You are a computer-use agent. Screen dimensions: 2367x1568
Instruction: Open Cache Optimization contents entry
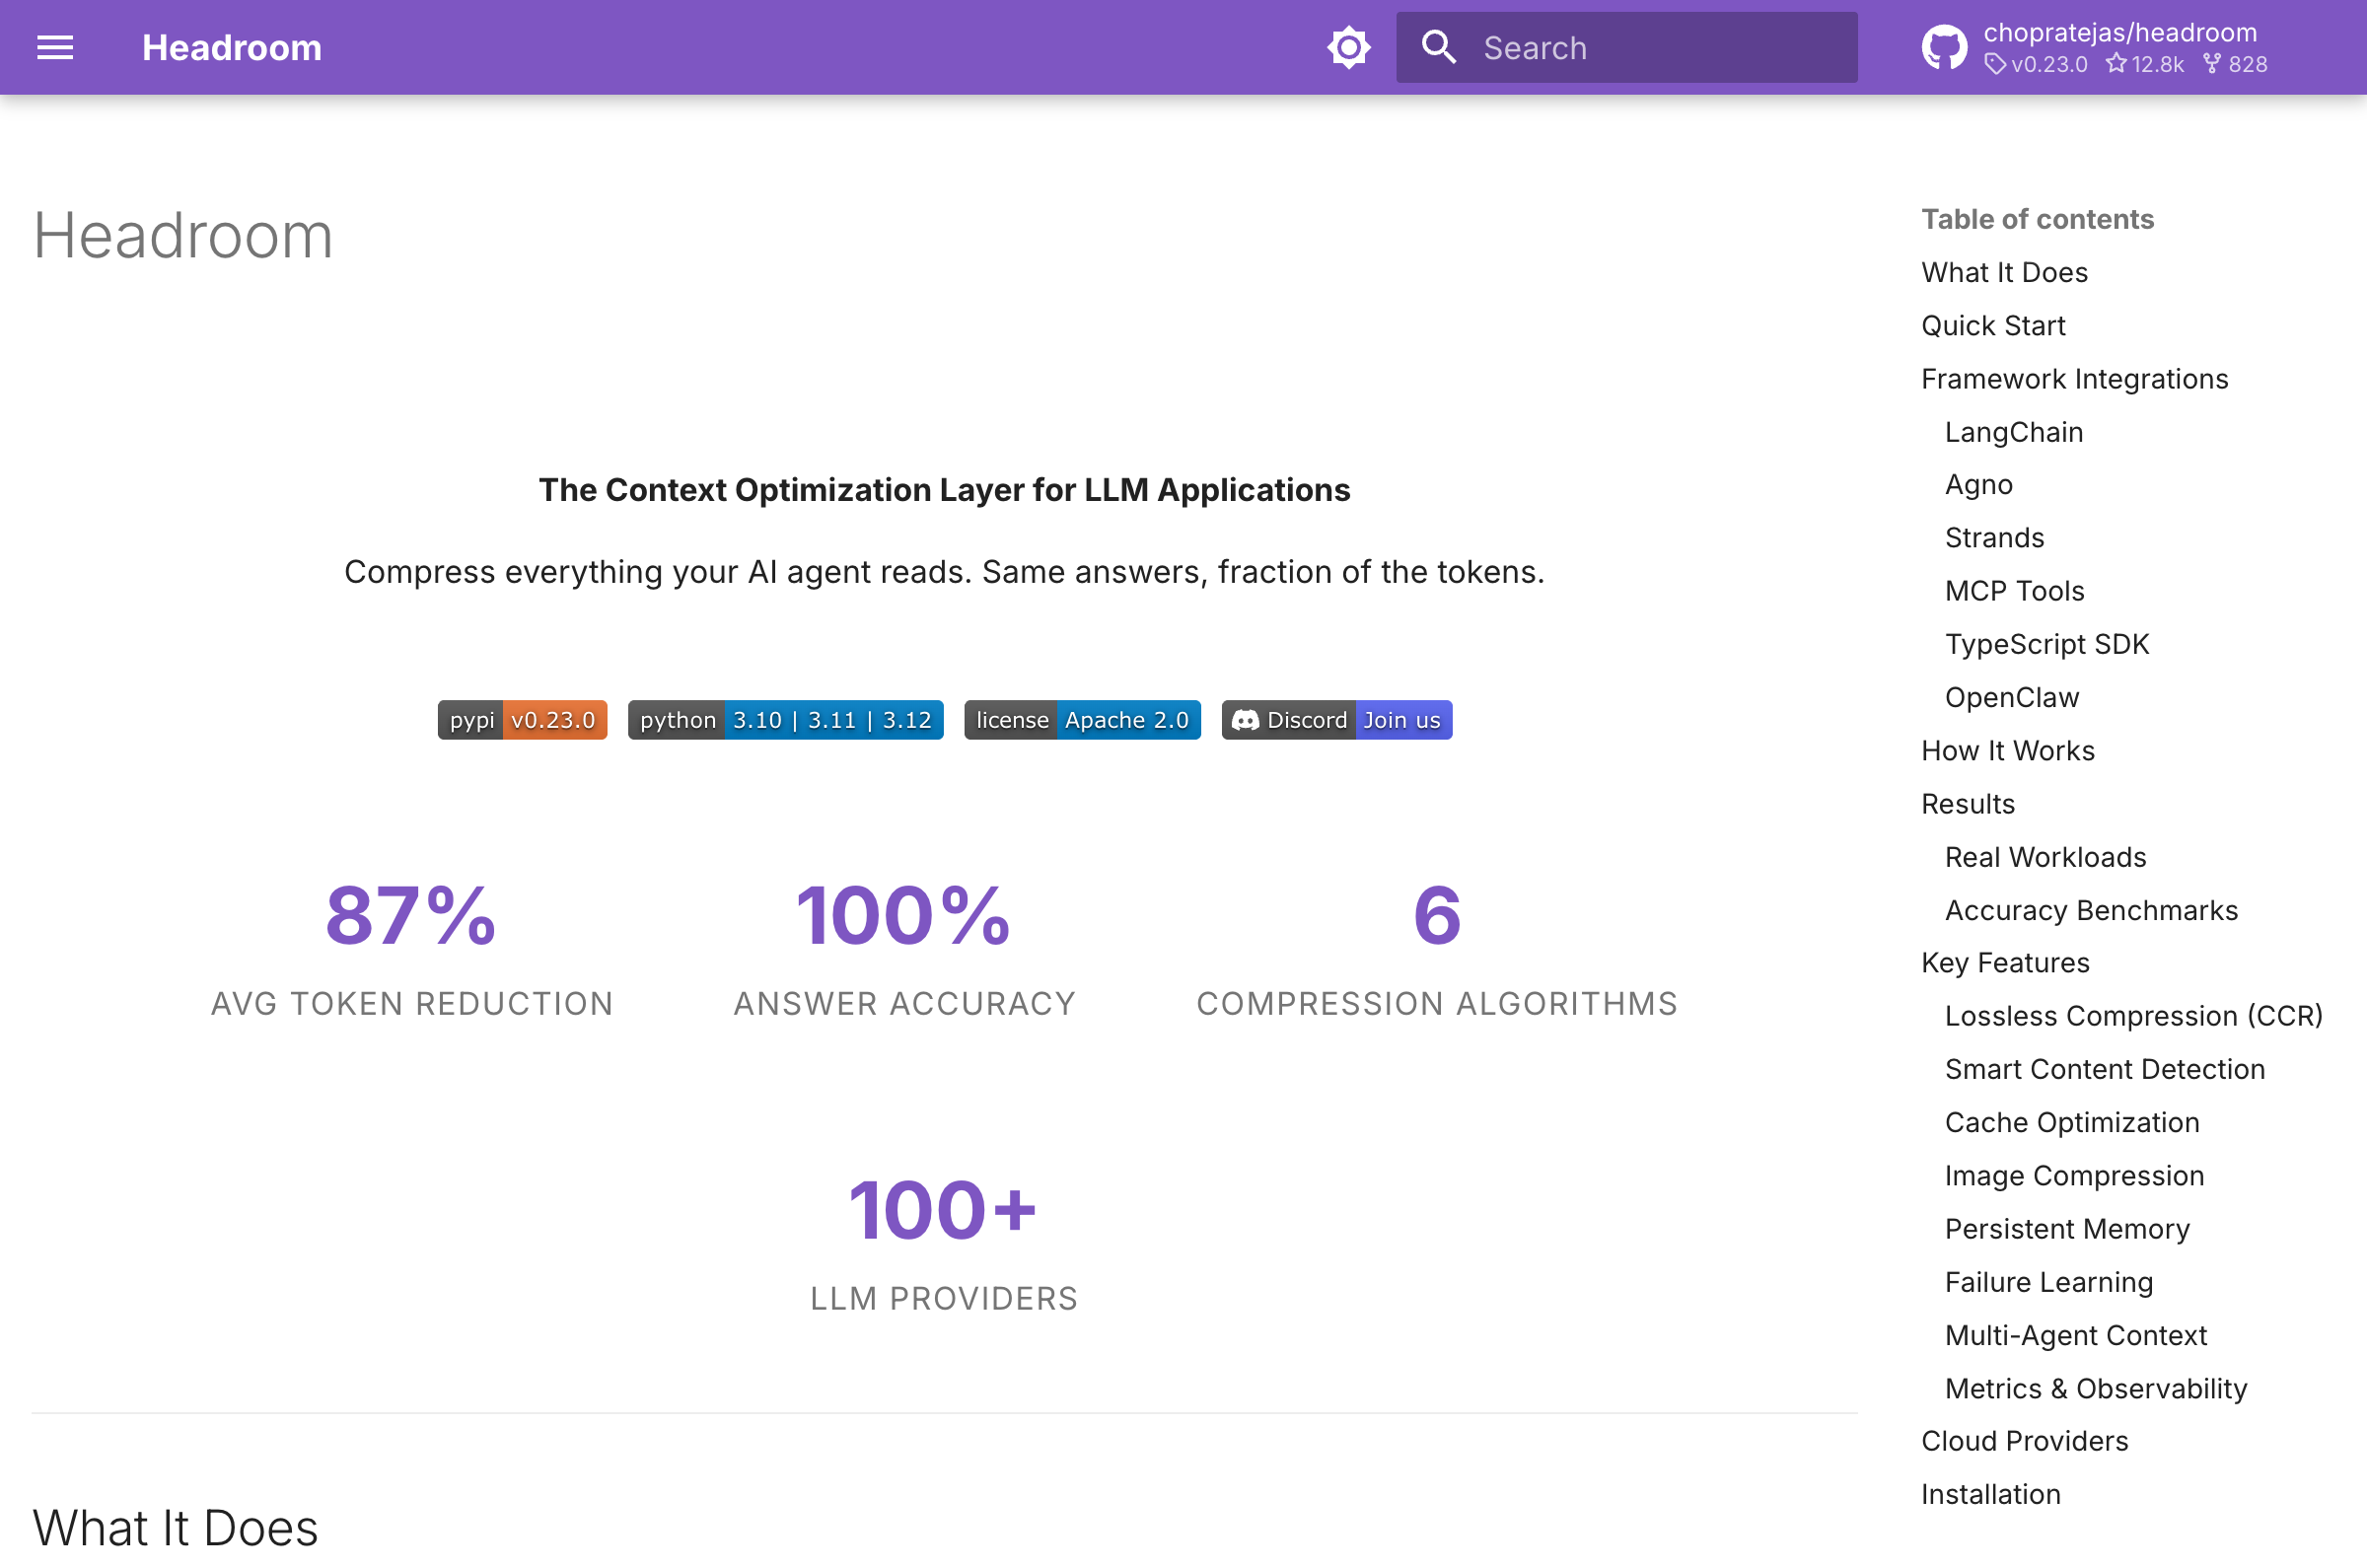(x=2071, y=1122)
